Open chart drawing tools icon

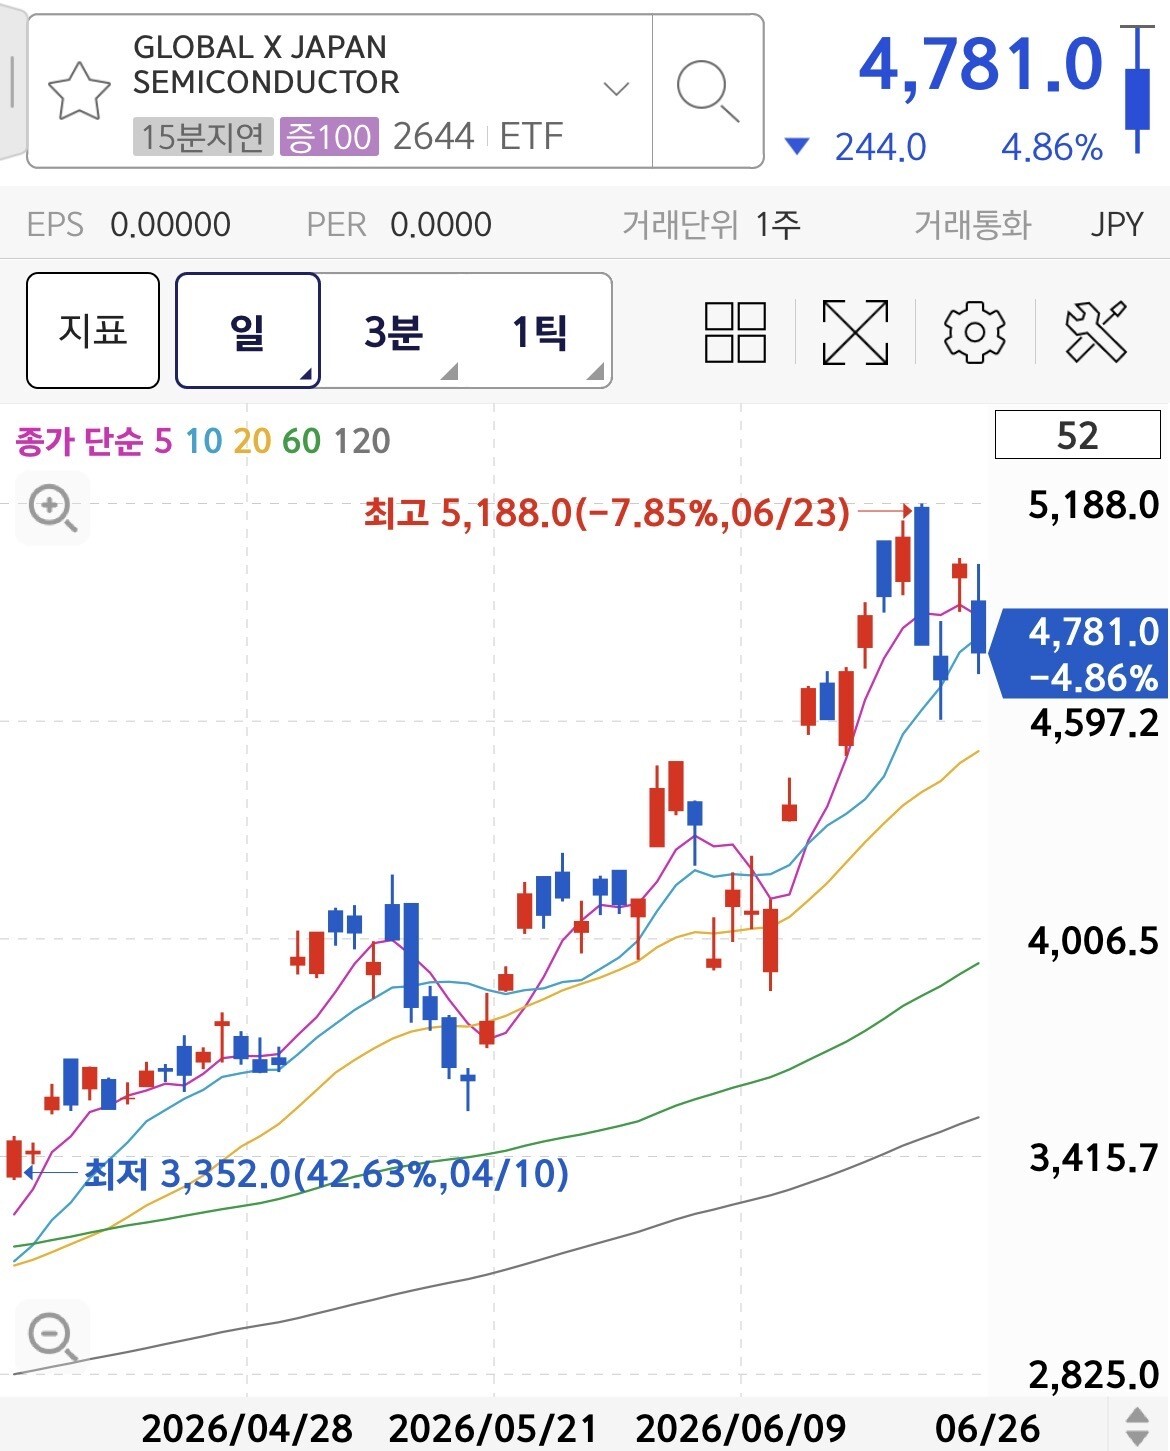1096,331
